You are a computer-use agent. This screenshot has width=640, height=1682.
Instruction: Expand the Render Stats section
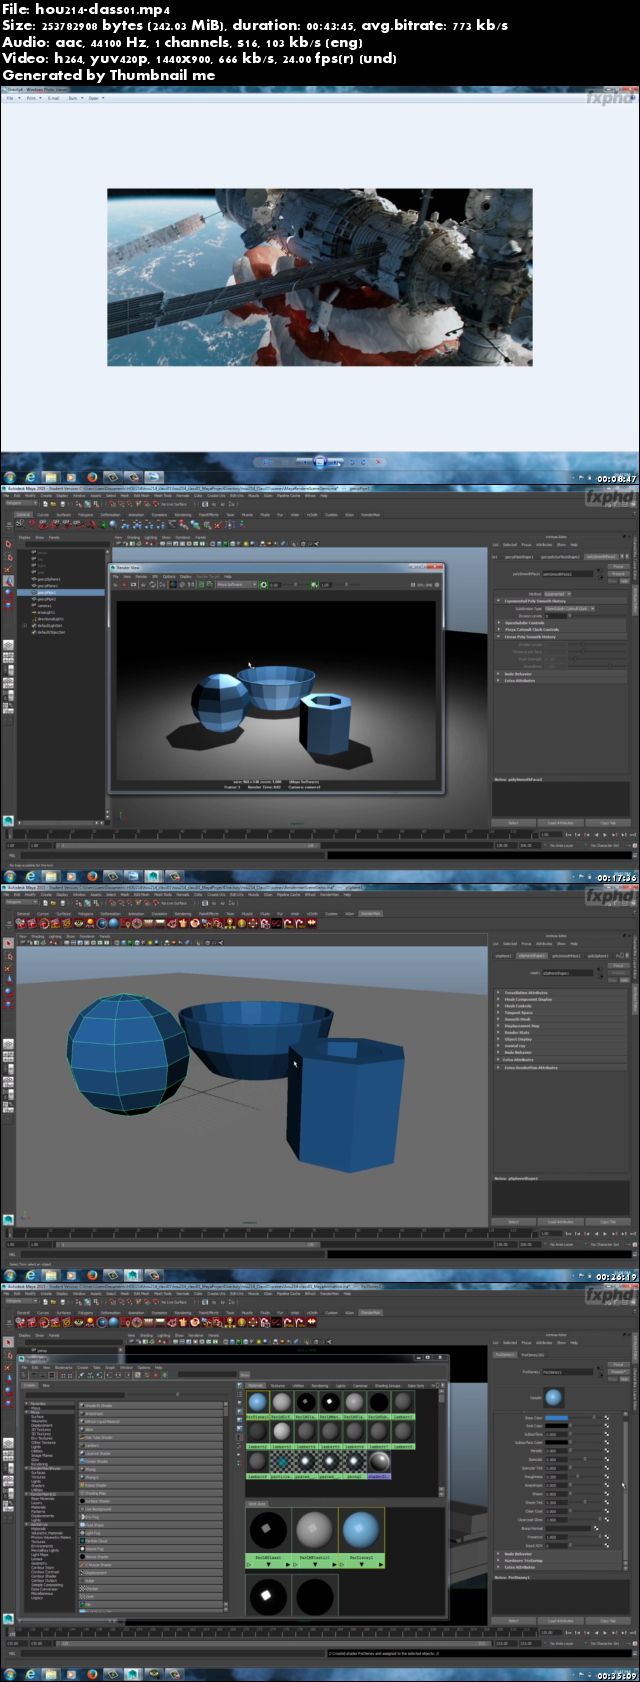(x=561, y=1032)
